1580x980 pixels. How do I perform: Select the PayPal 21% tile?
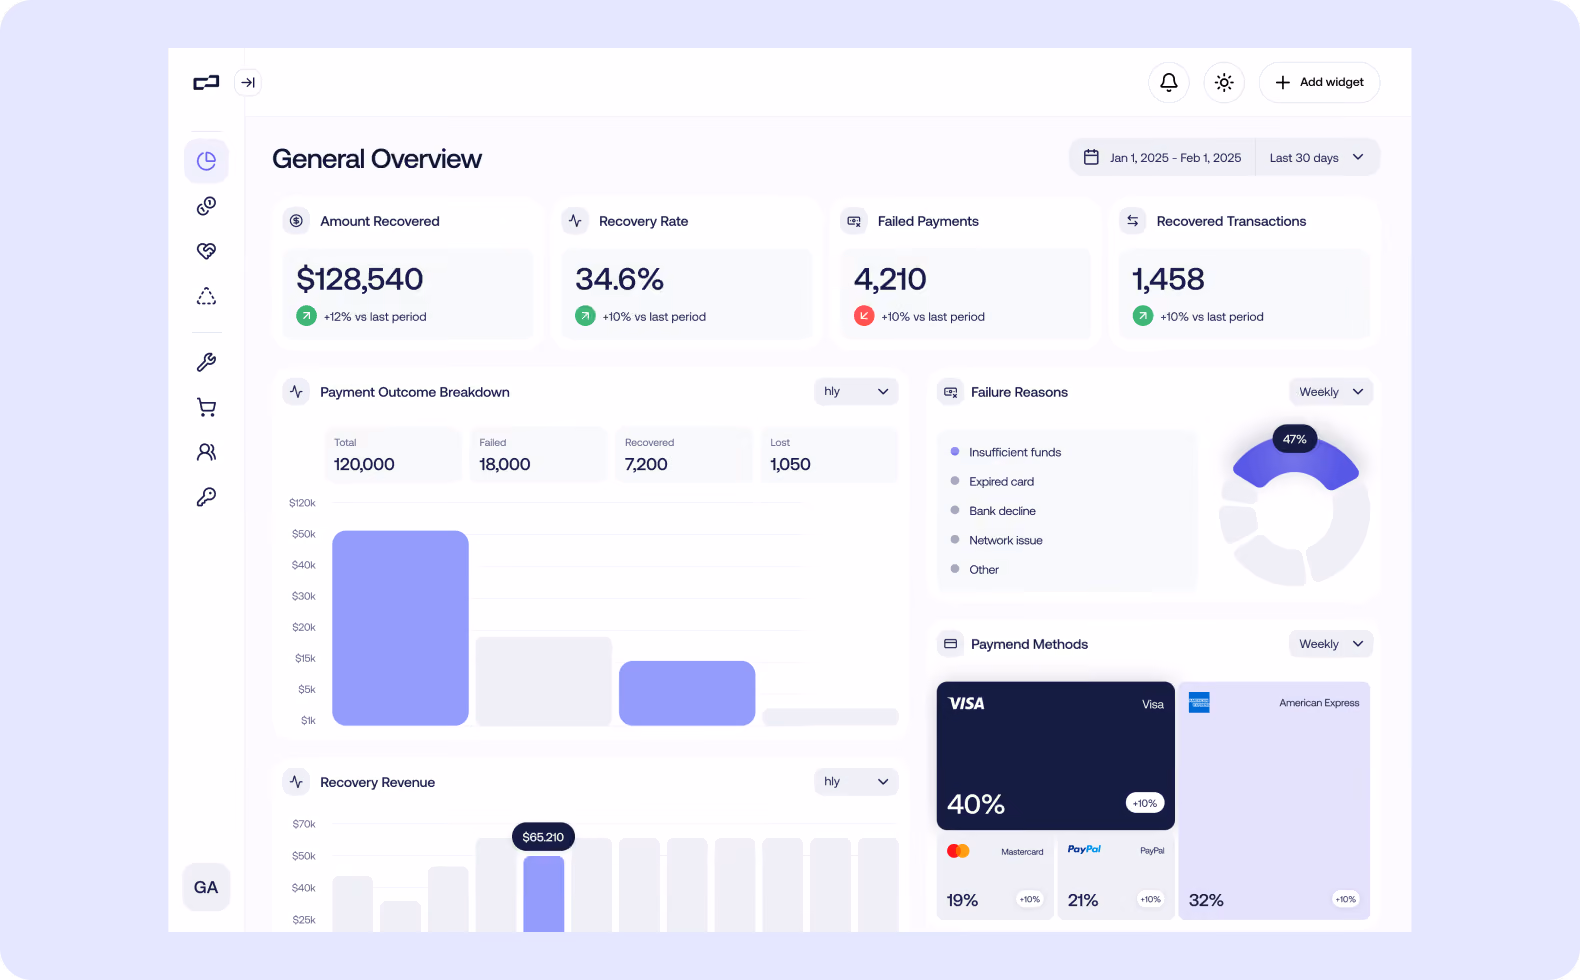click(x=1116, y=877)
